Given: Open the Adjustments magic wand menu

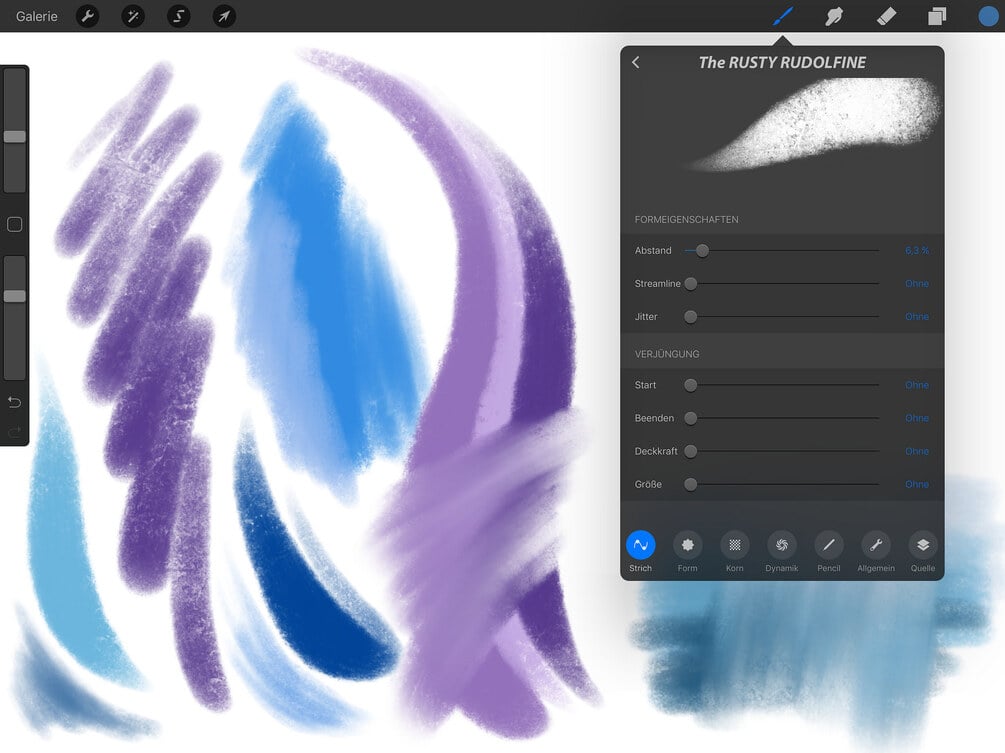Looking at the screenshot, I should point(133,16).
